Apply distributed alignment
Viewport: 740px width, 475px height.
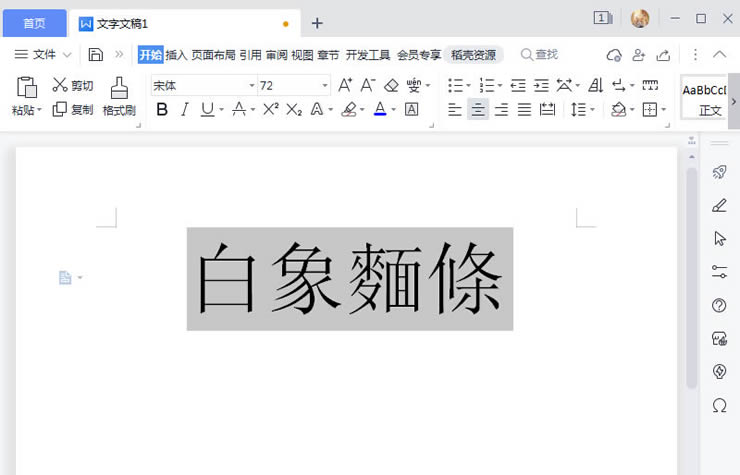(547, 110)
